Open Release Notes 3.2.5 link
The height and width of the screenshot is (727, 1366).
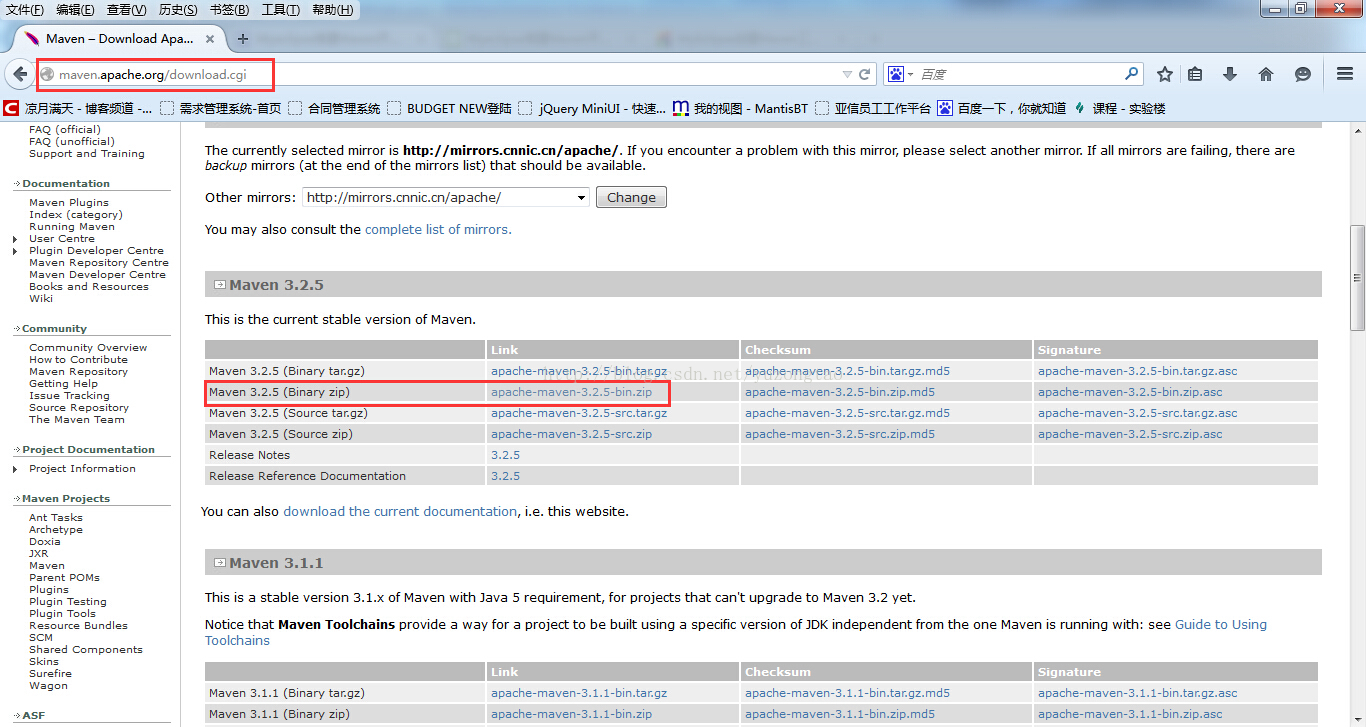505,455
